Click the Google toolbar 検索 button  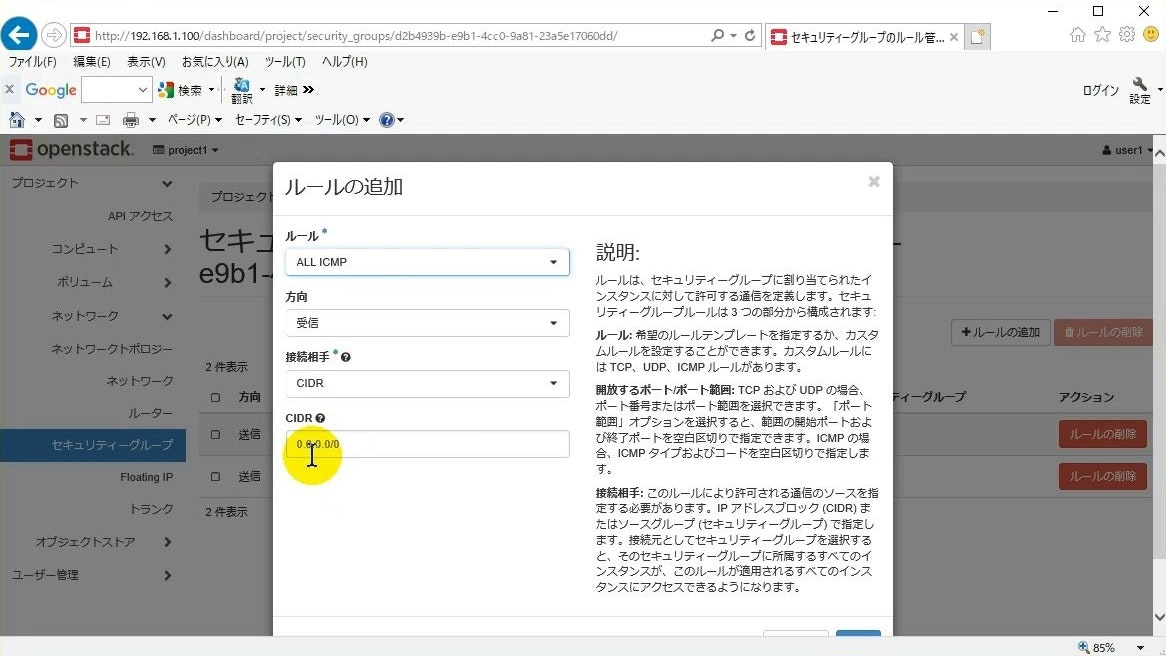point(181,90)
